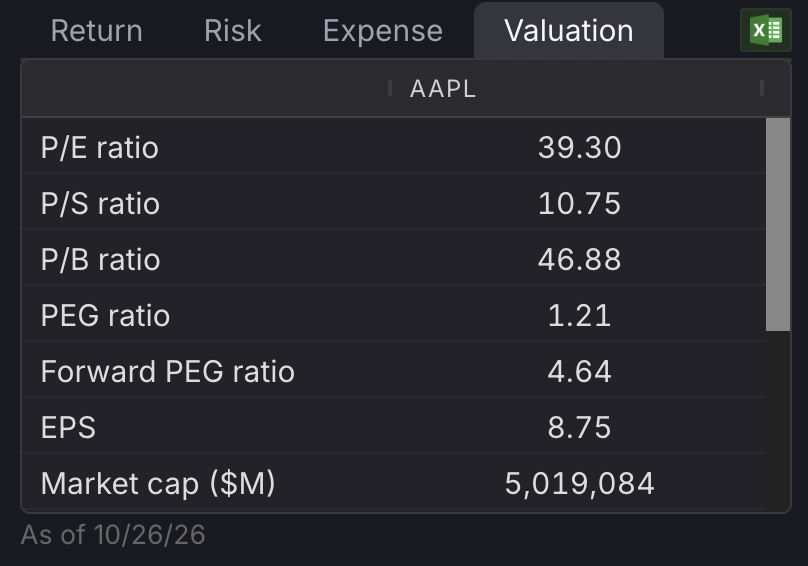Select the Forward PEG ratio label
This screenshot has width=808, height=566.
167,372
